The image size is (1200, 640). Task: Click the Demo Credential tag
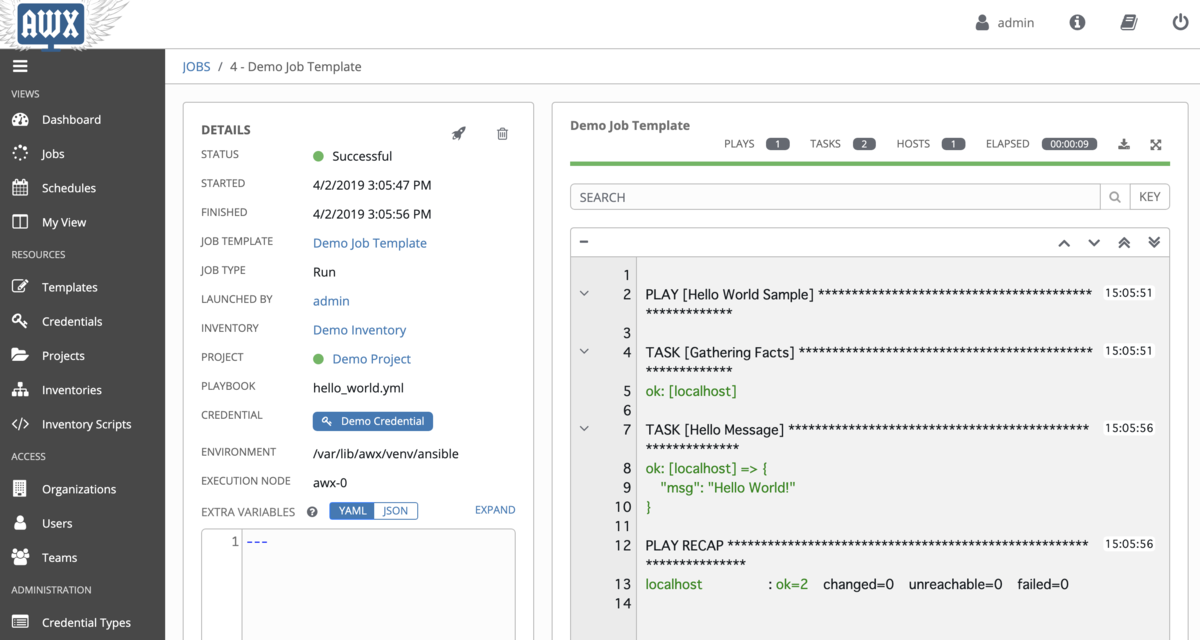pos(373,421)
